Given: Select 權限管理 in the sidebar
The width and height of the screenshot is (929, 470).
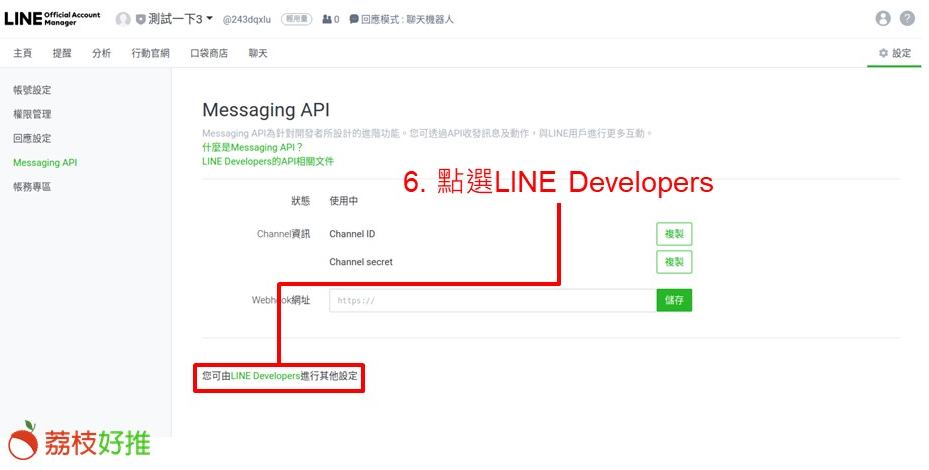Looking at the screenshot, I should (32, 114).
